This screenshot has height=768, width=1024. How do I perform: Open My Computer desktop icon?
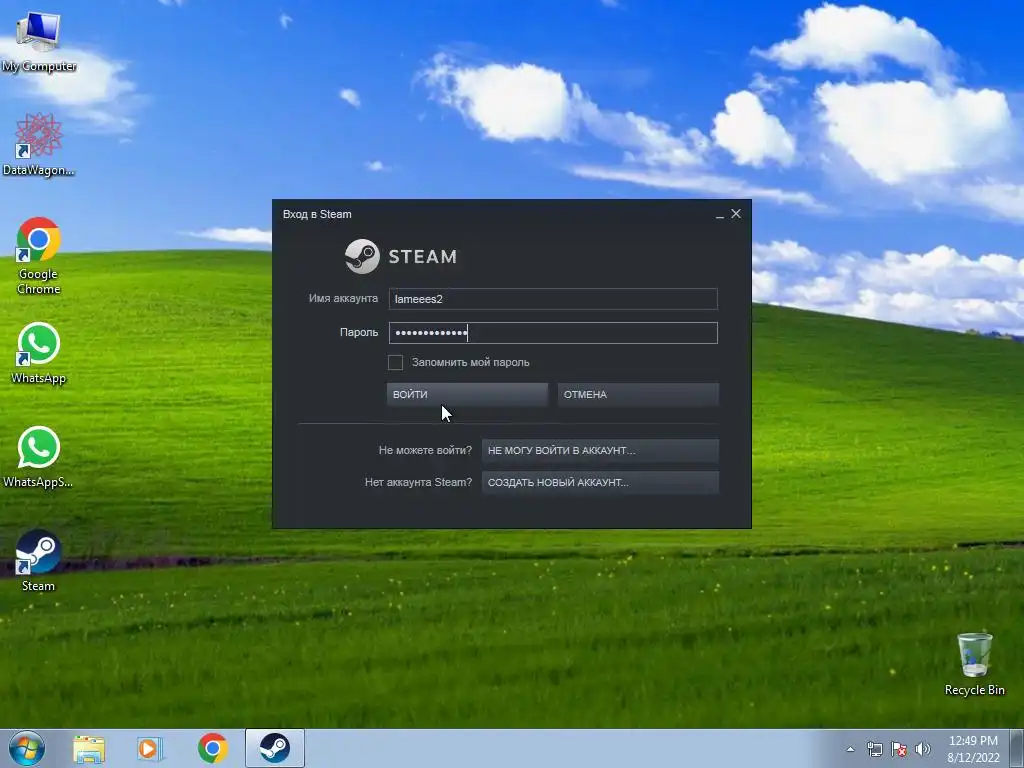pyautogui.click(x=39, y=40)
